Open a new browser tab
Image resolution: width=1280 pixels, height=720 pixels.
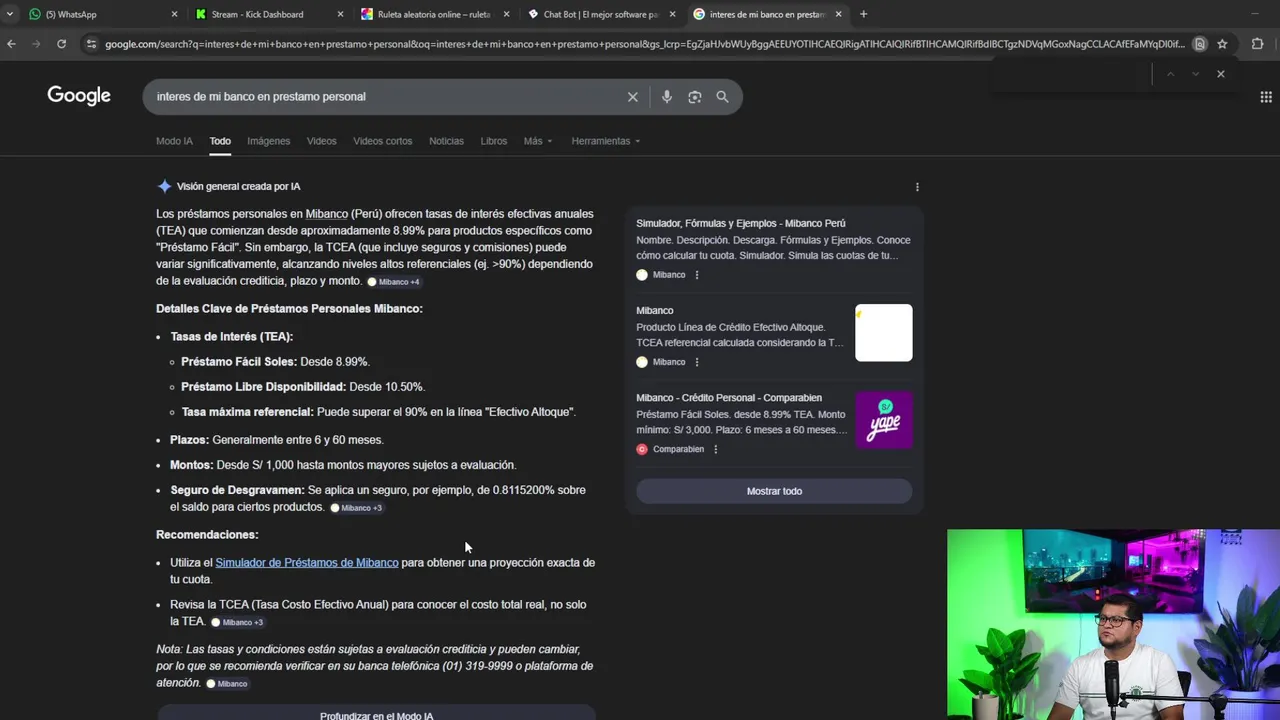pos(863,14)
